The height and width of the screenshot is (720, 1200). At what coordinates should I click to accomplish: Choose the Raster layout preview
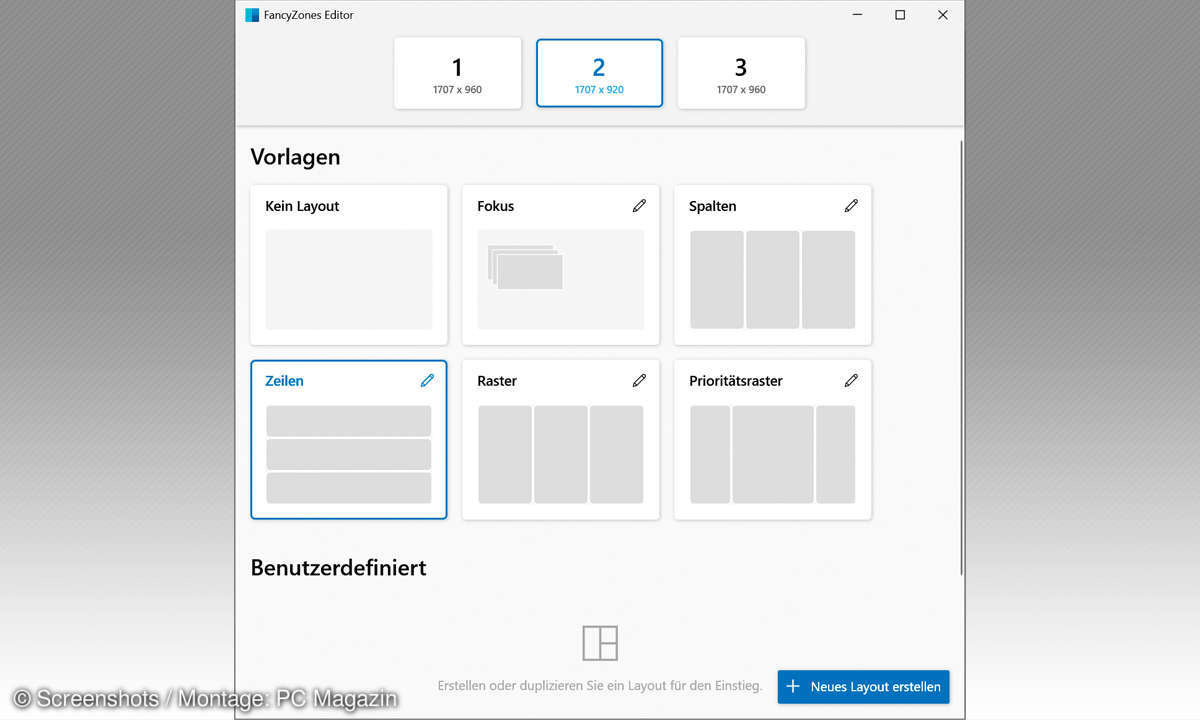561,454
